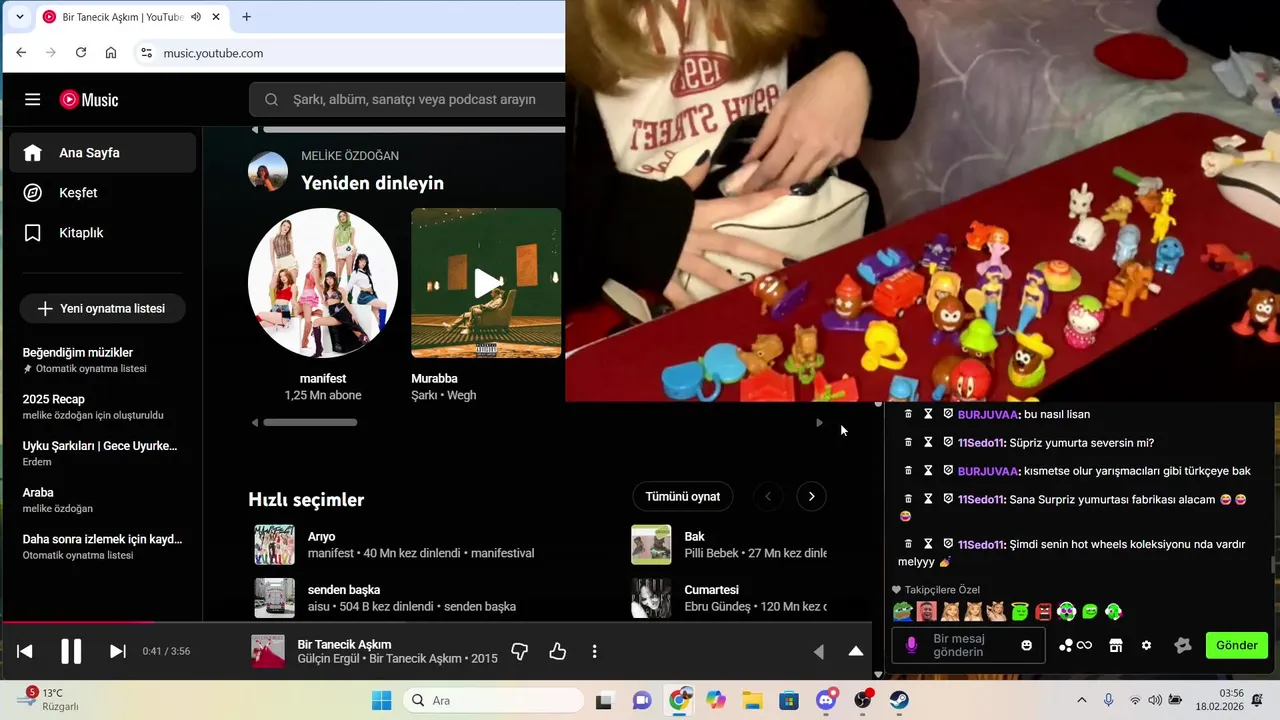This screenshot has height=720, width=1280.
Task: Open the Windows Start menu
Action: tap(382, 701)
